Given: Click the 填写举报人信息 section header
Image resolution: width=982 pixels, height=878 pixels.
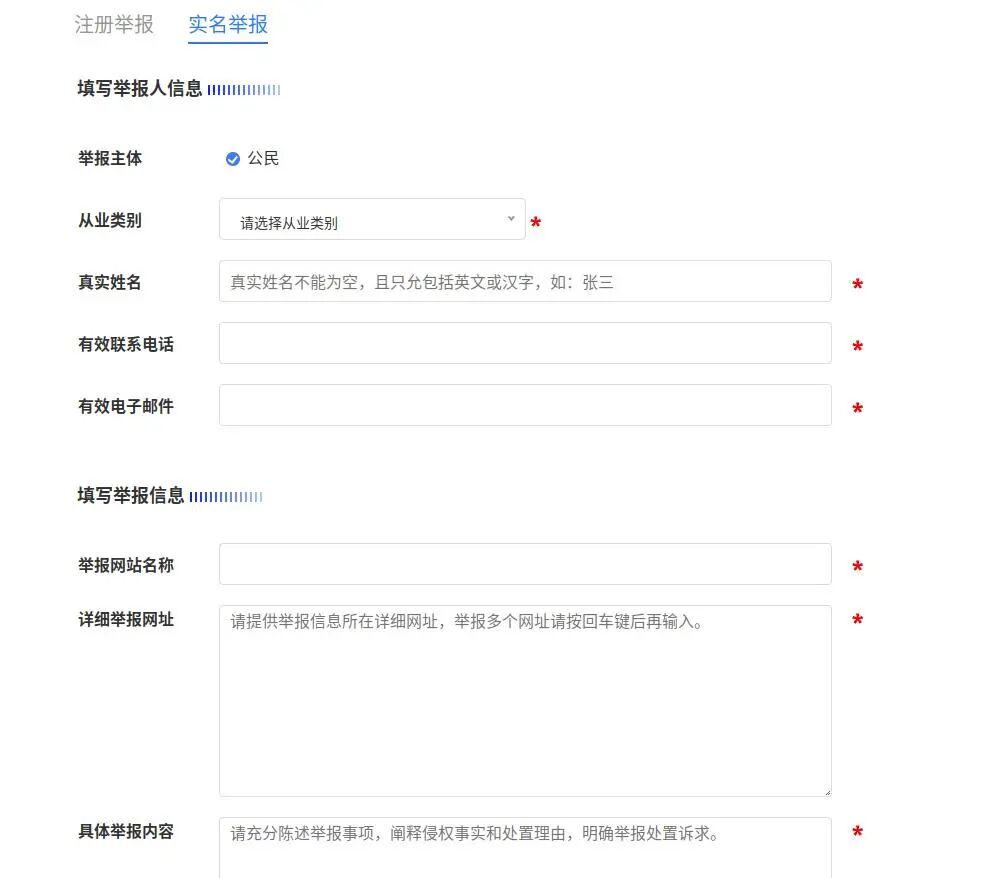Looking at the screenshot, I should (142, 89).
